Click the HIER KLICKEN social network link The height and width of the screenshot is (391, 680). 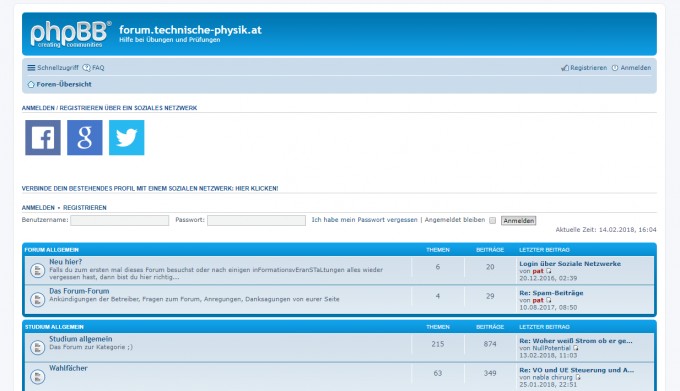pos(257,189)
